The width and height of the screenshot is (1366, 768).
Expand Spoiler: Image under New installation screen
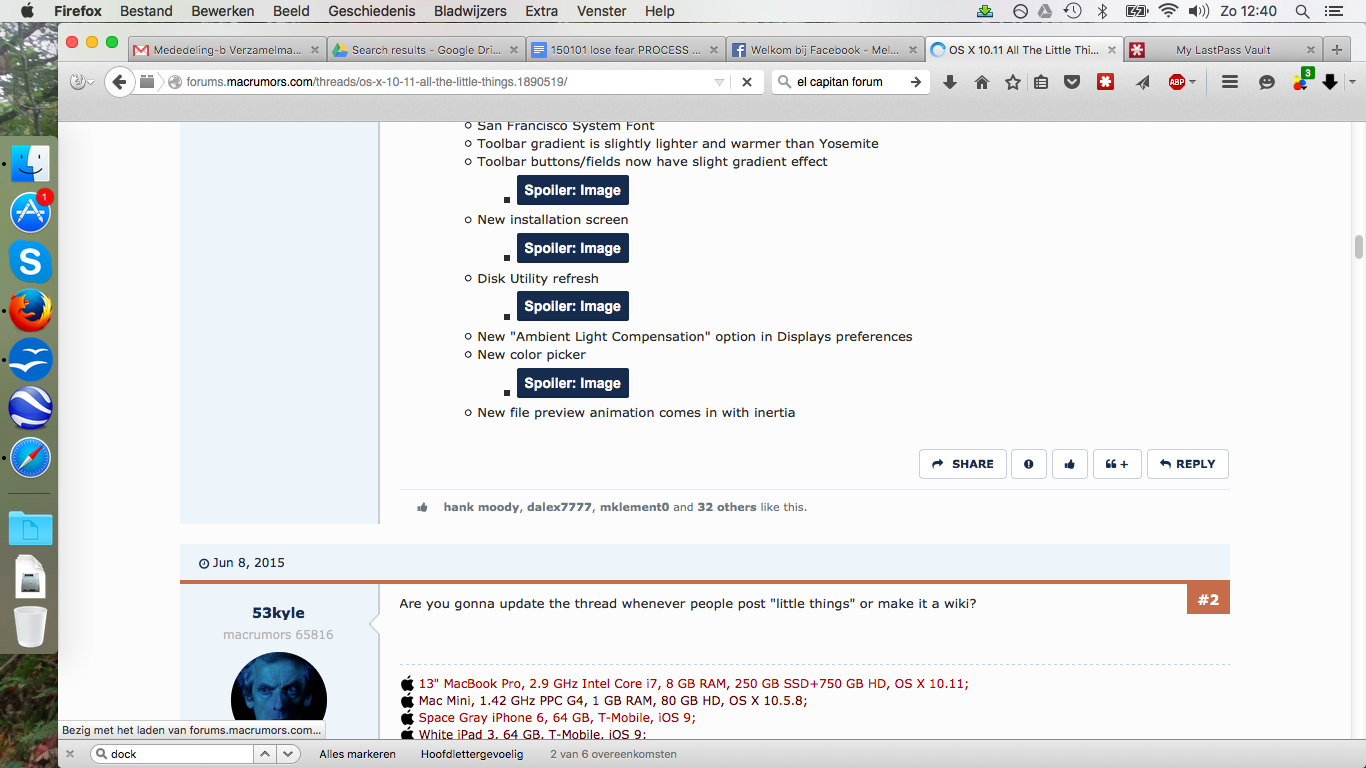(x=573, y=248)
